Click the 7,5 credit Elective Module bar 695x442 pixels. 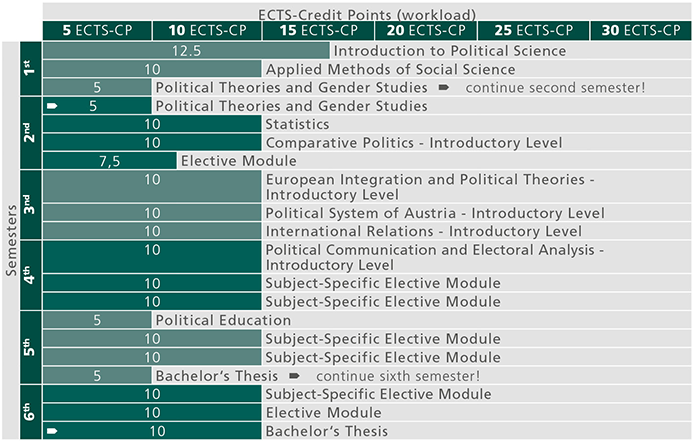[110, 161]
